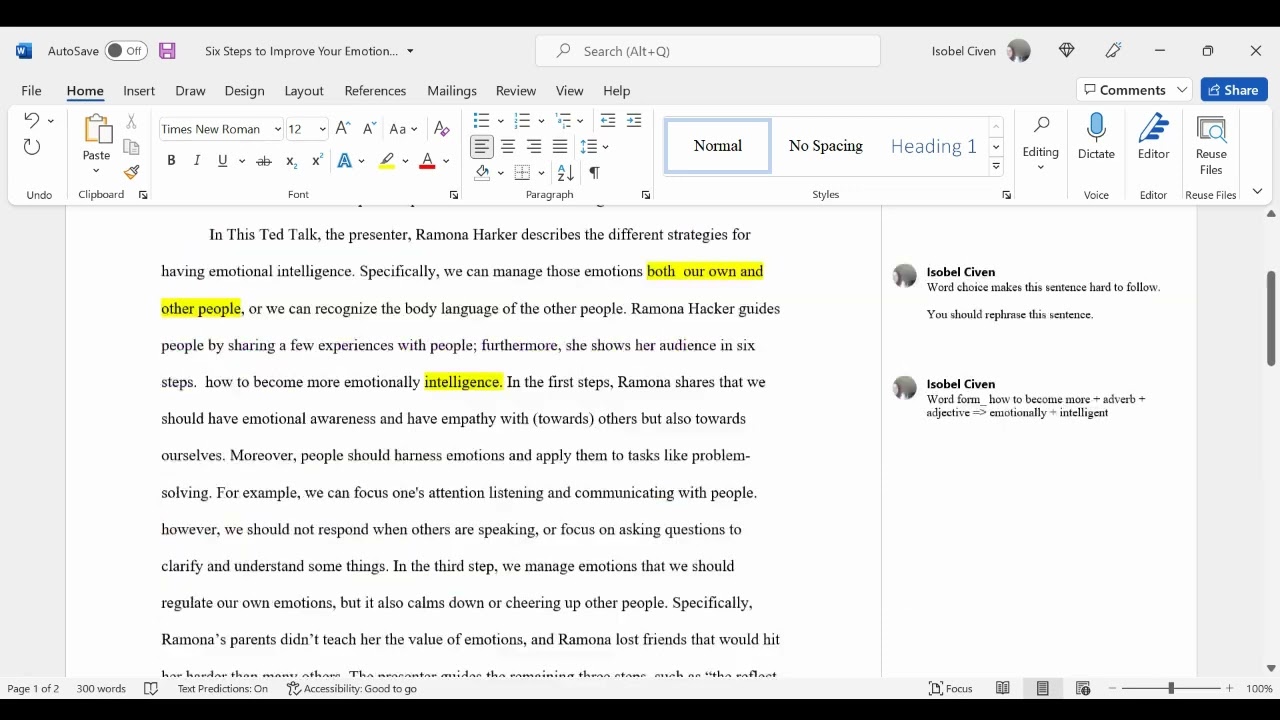1280x720 pixels.
Task: Expand the Styles gallery more arrow
Action: click(x=996, y=167)
